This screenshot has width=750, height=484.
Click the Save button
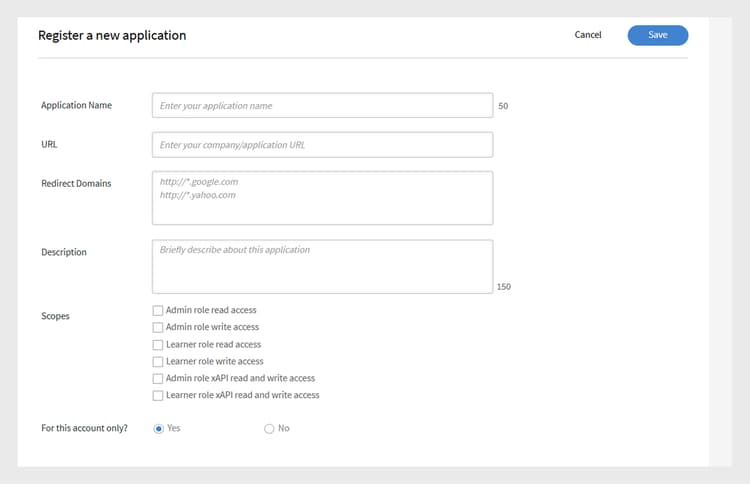657,35
